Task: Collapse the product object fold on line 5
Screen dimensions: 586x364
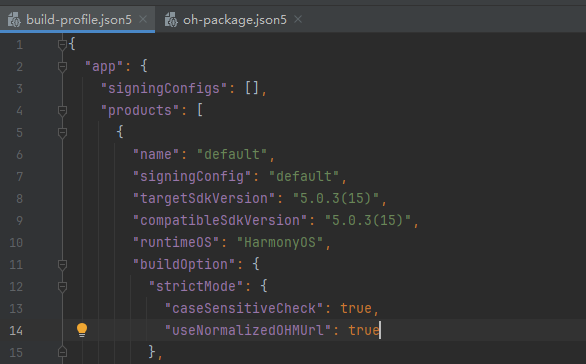Action: click(x=62, y=133)
